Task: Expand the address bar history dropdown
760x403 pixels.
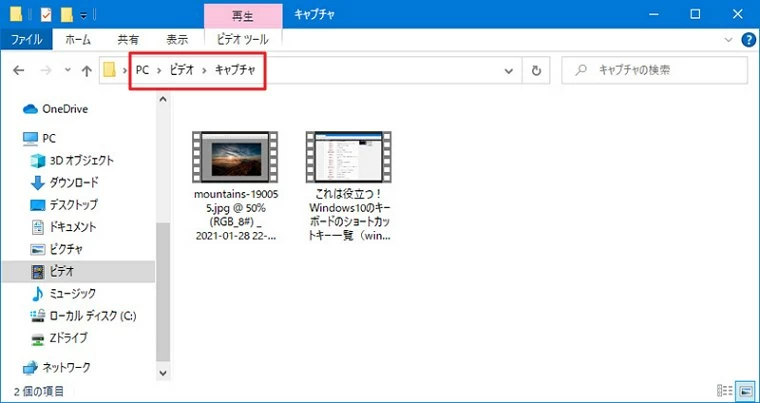Action: point(509,71)
